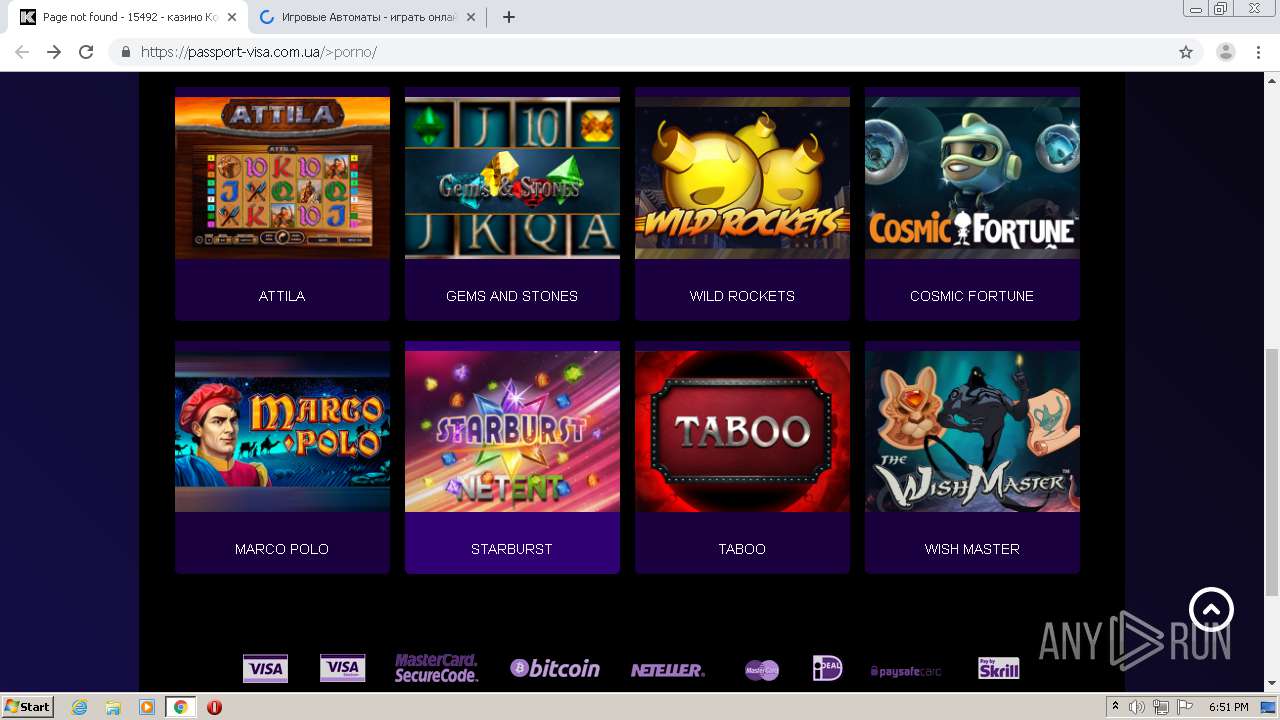Viewport: 1280px width, 720px height.
Task: Go forward in browser history
Action: (54, 52)
